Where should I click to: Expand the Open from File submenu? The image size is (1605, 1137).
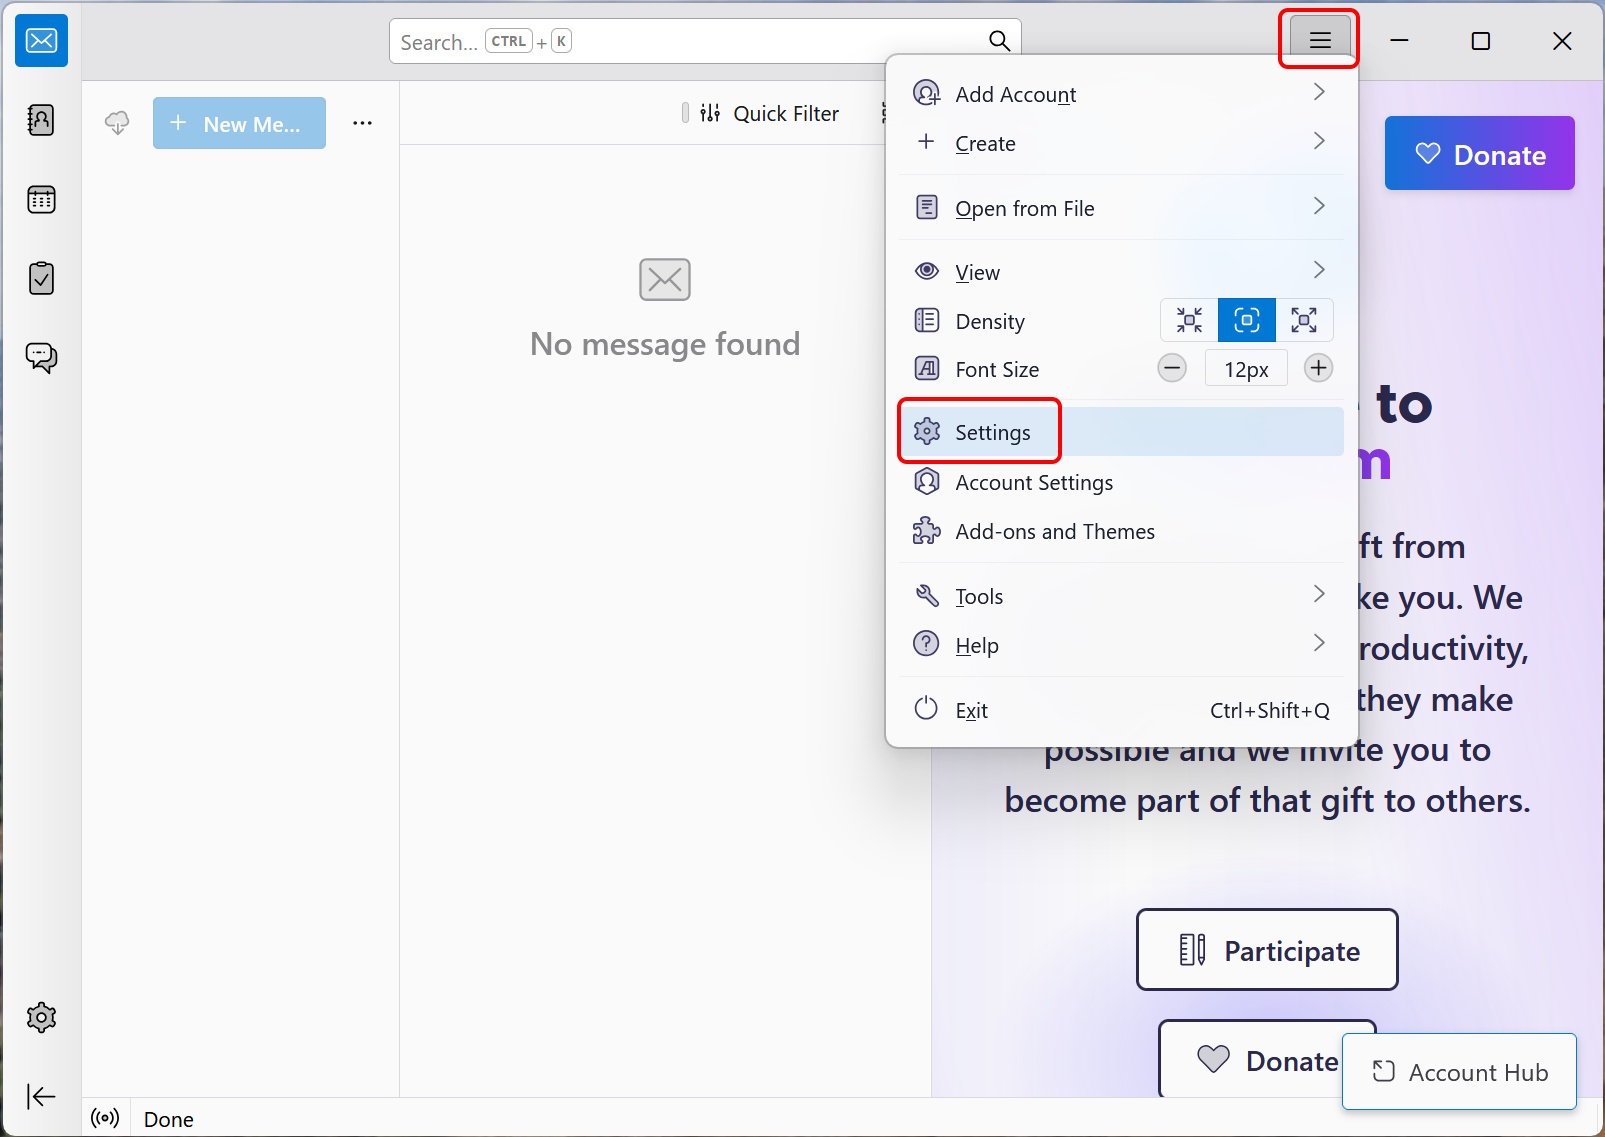point(1122,208)
